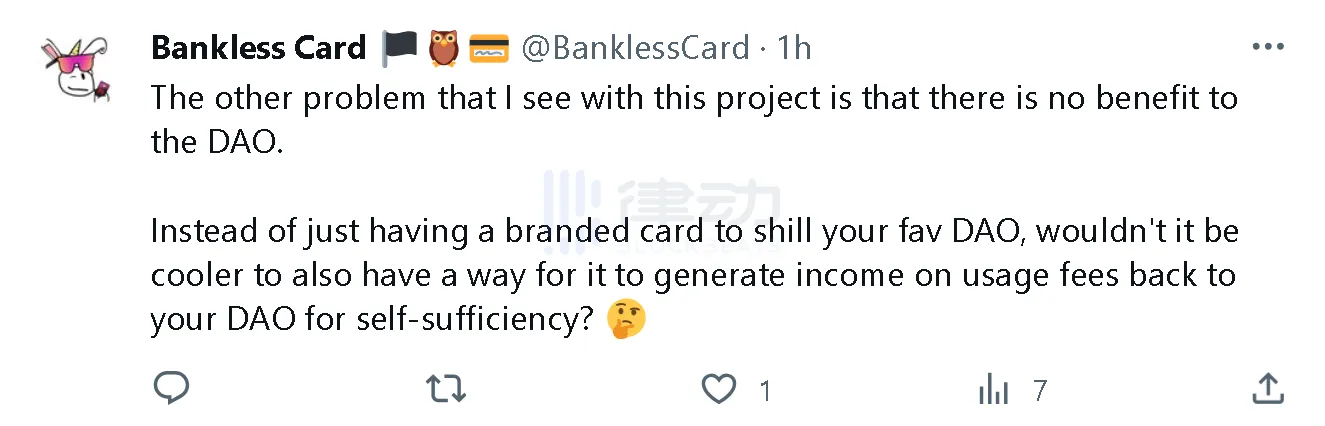Click the like count number 1
1325x426 pixels.
pos(765,390)
